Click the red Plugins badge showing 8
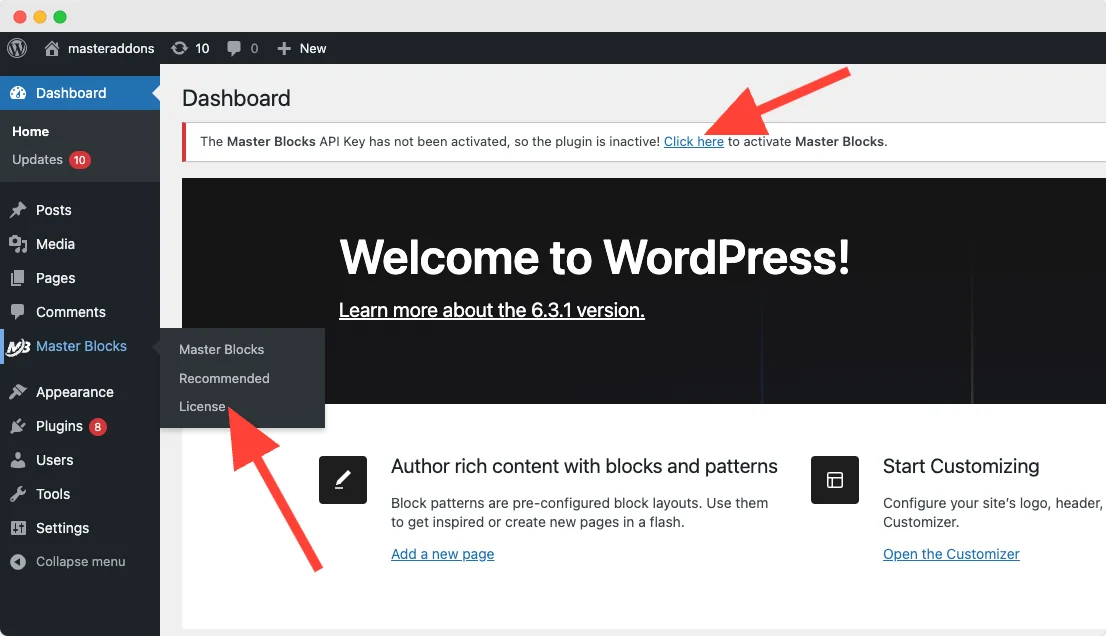 [97, 427]
